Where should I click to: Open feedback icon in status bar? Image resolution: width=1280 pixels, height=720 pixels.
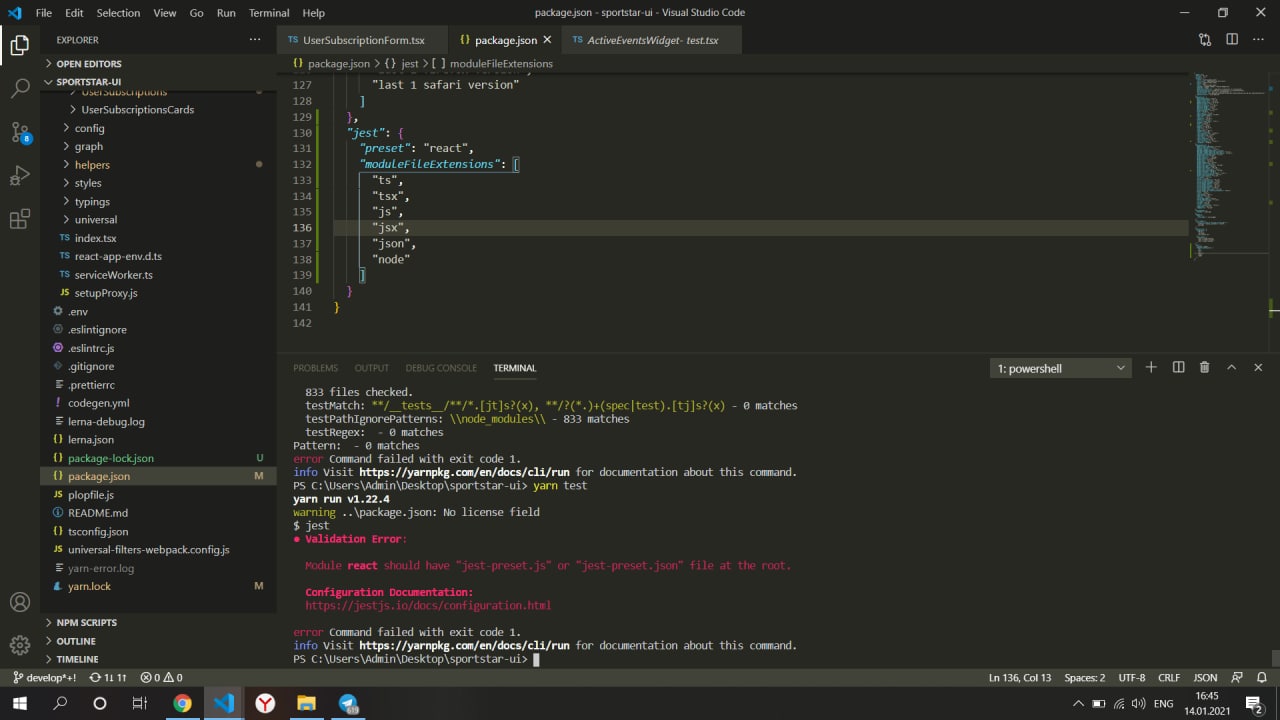[x=1237, y=677]
